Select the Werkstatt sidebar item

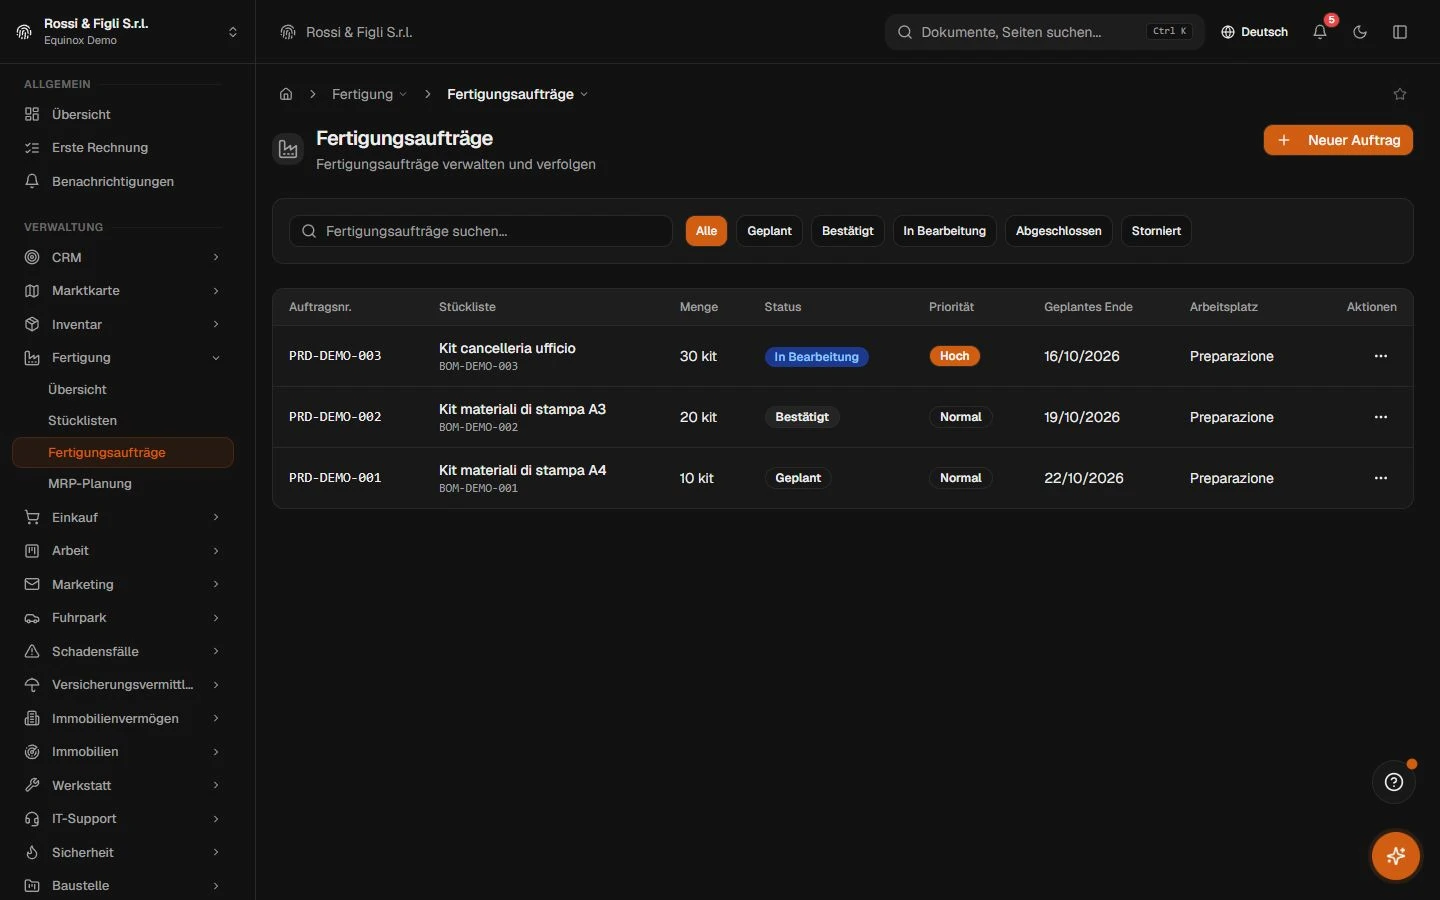point(123,786)
